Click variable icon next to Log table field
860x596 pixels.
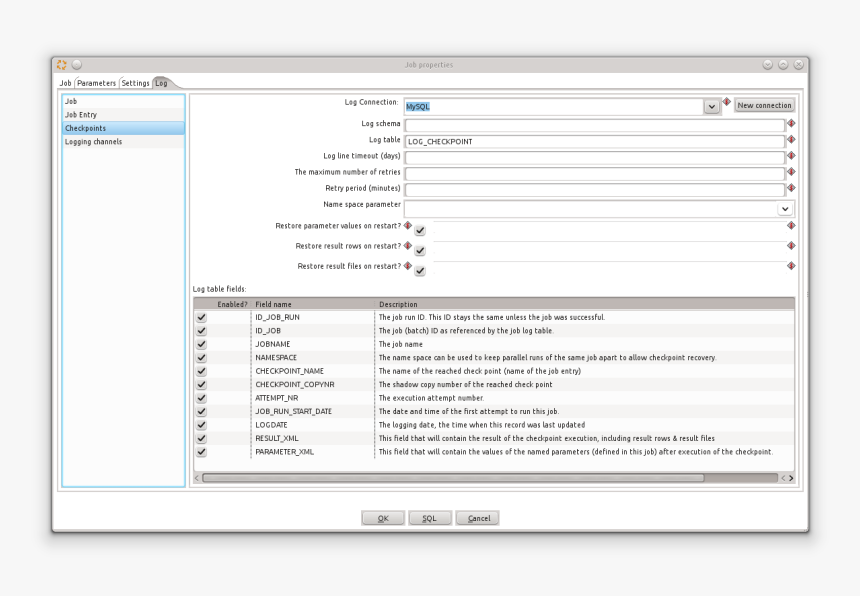point(791,140)
